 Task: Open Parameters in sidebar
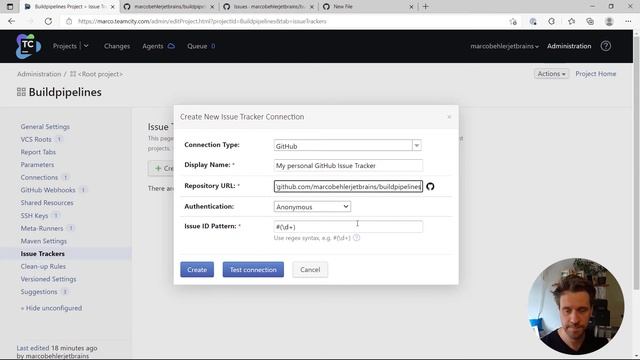37,165
